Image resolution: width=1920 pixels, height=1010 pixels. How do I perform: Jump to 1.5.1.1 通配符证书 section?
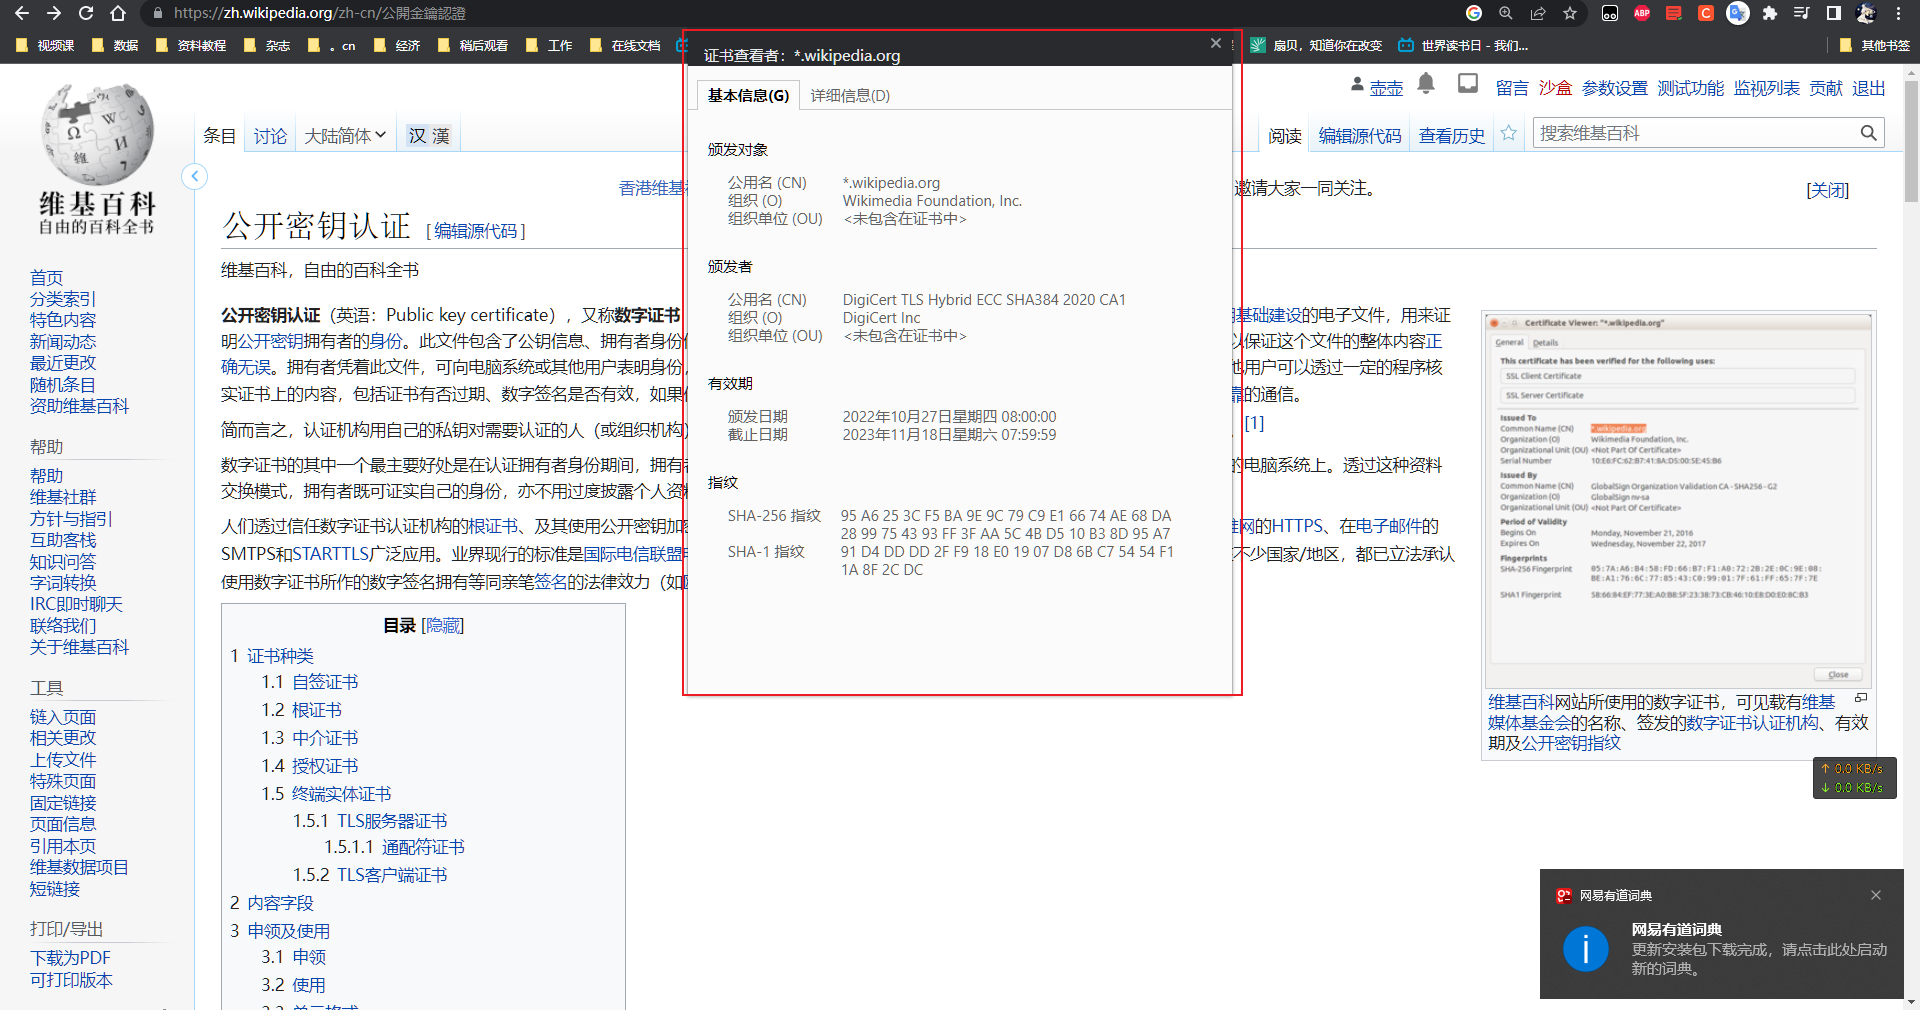394,847
